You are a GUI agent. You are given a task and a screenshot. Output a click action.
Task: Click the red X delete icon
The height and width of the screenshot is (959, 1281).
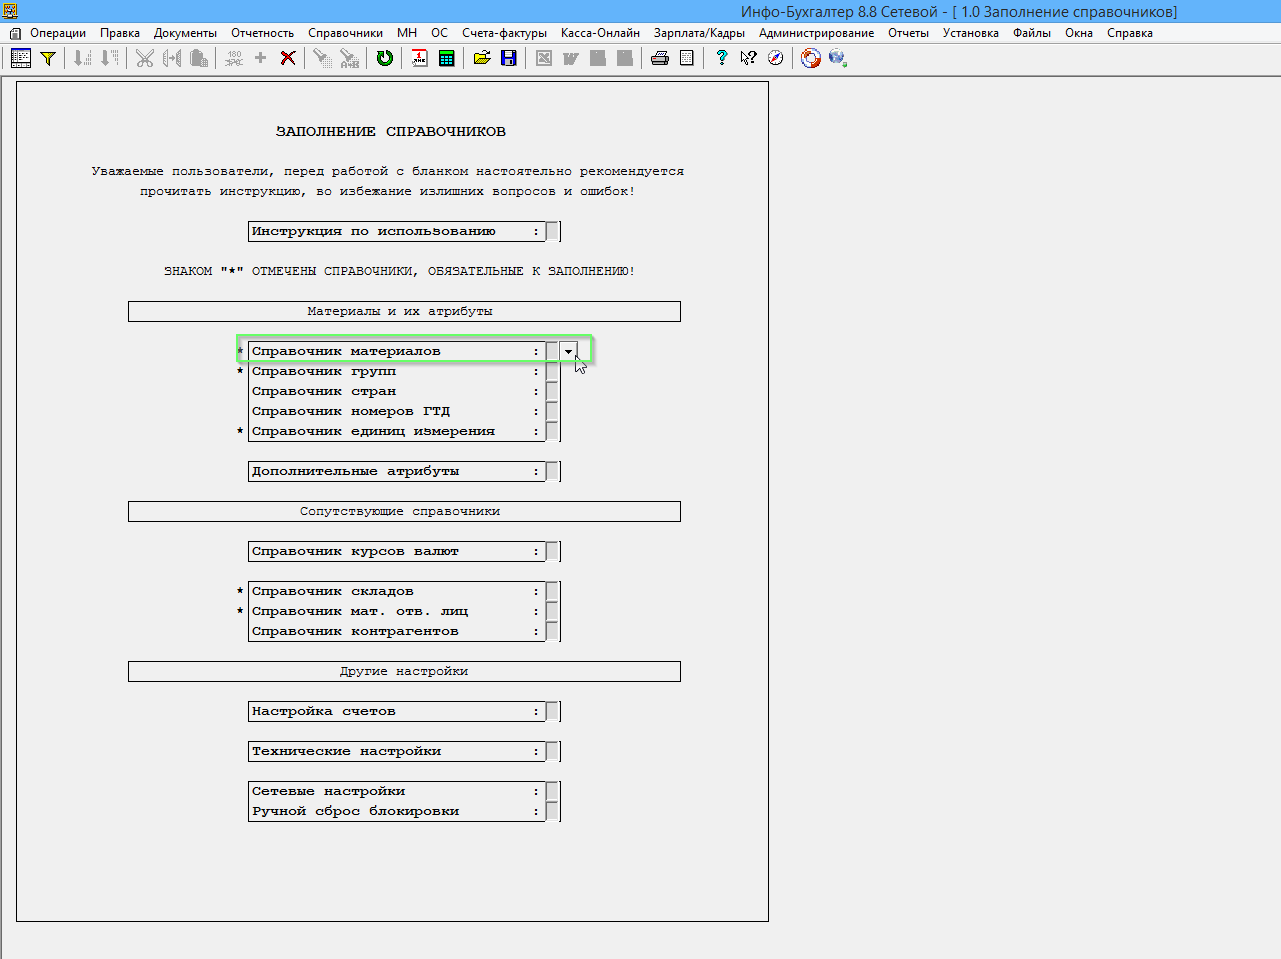pyautogui.click(x=288, y=58)
